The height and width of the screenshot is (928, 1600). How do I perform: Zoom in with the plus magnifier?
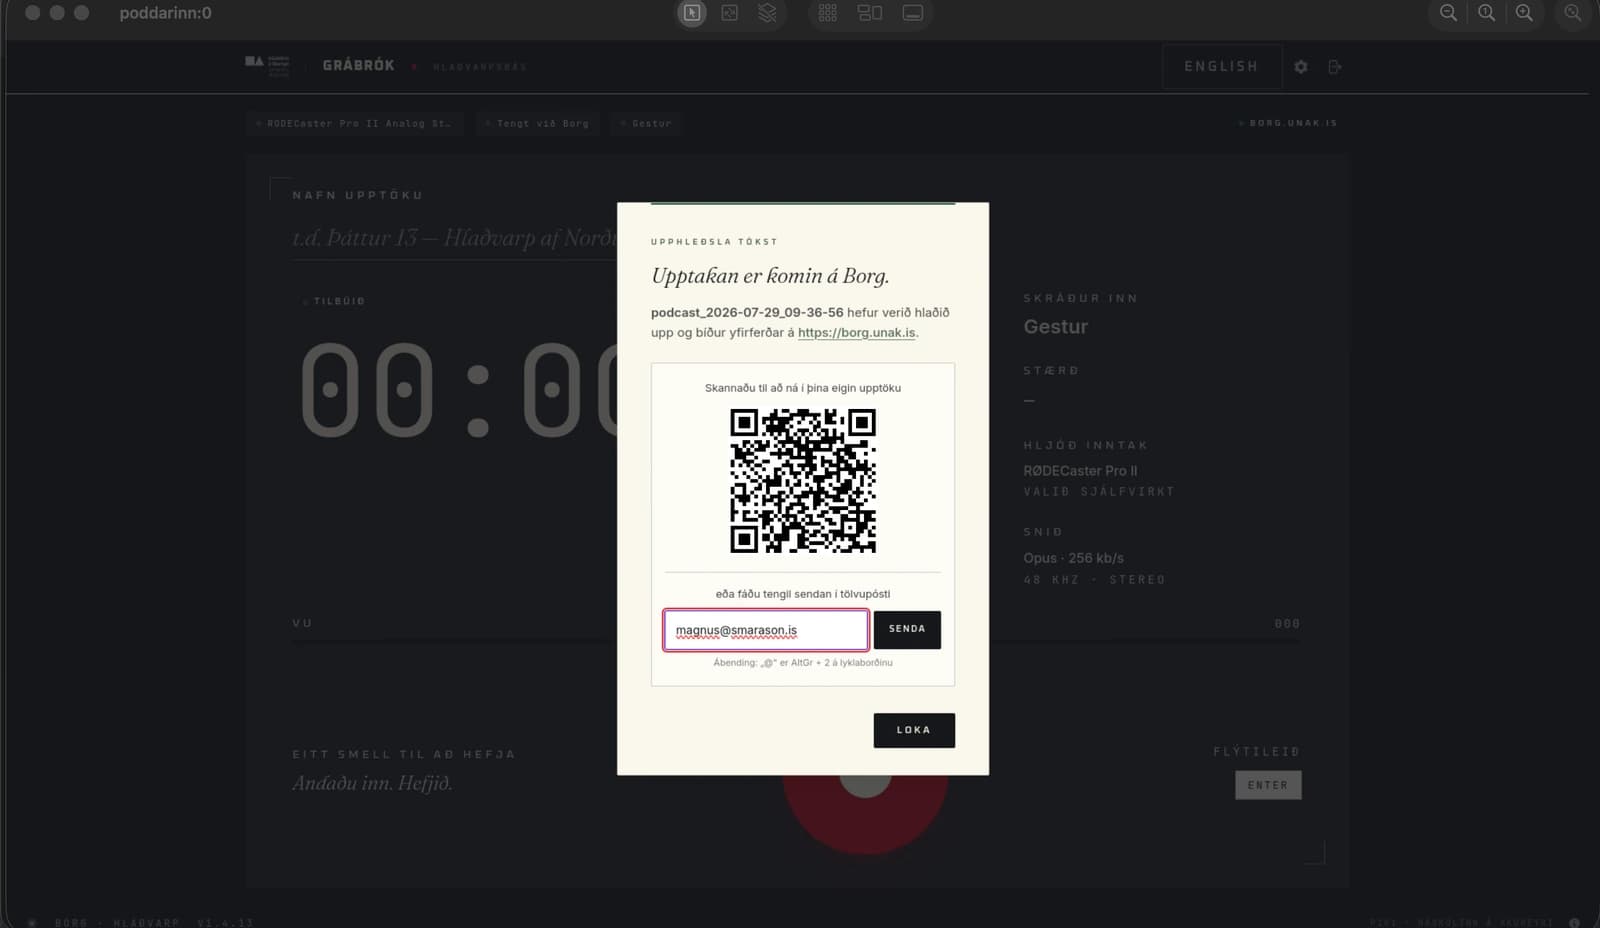[x=1524, y=13]
